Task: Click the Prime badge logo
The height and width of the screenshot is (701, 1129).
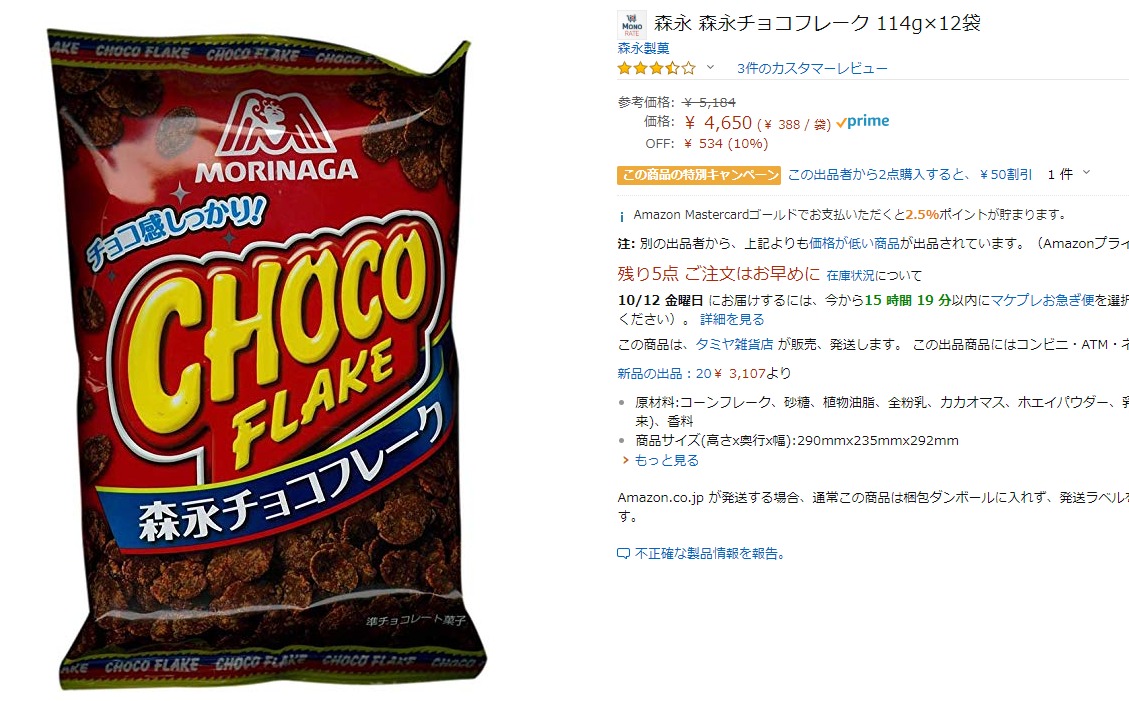Action: pyautogui.click(x=863, y=122)
